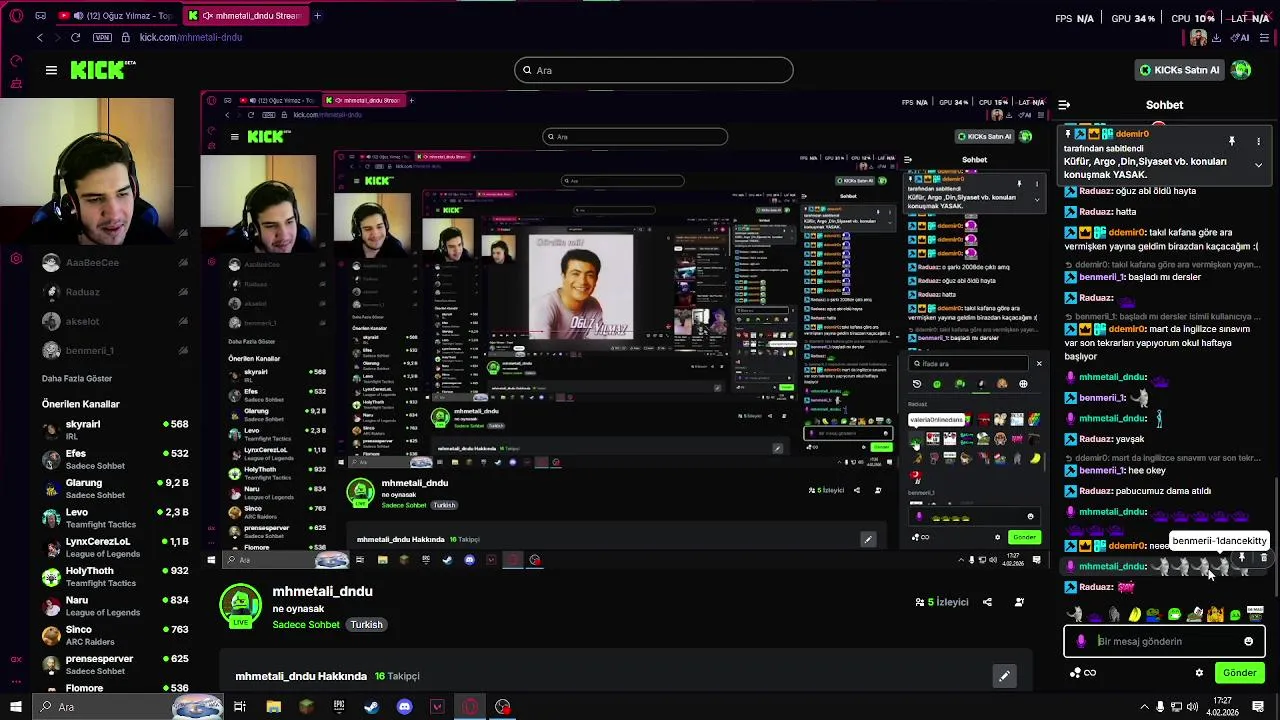
Task: Open prensesperver channel
Action: click(x=115, y=664)
